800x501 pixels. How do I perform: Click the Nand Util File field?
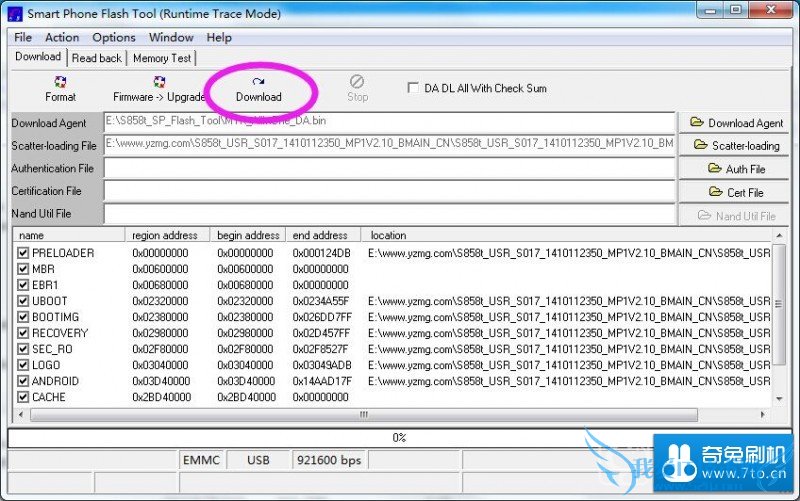(x=389, y=214)
